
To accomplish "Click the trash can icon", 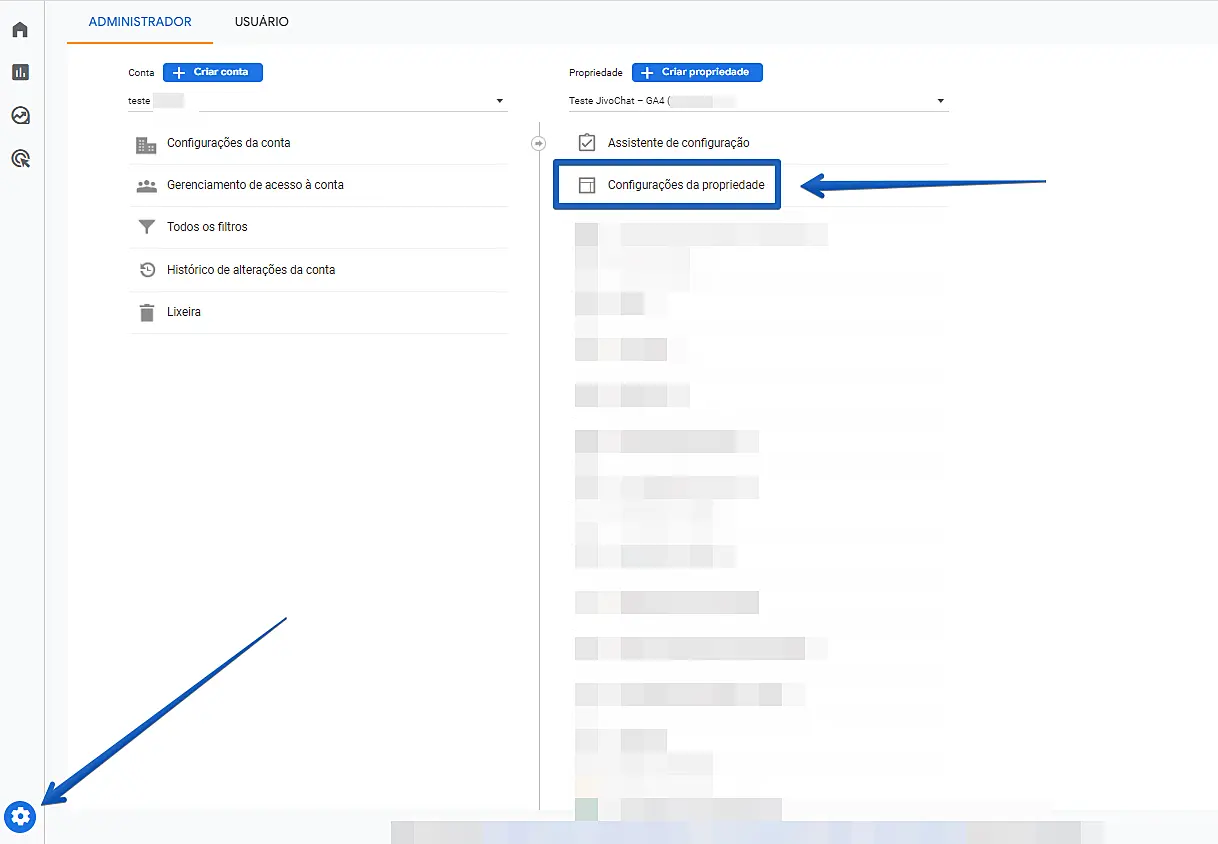I will [x=146, y=312].
